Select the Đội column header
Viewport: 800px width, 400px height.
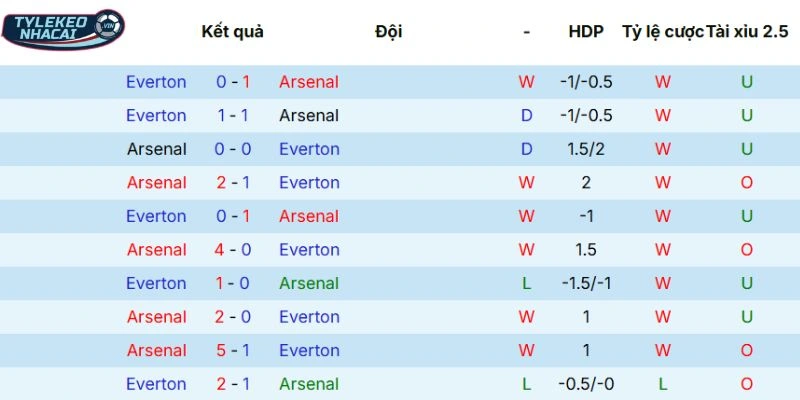pyautogui.click(x=389, y=31)
